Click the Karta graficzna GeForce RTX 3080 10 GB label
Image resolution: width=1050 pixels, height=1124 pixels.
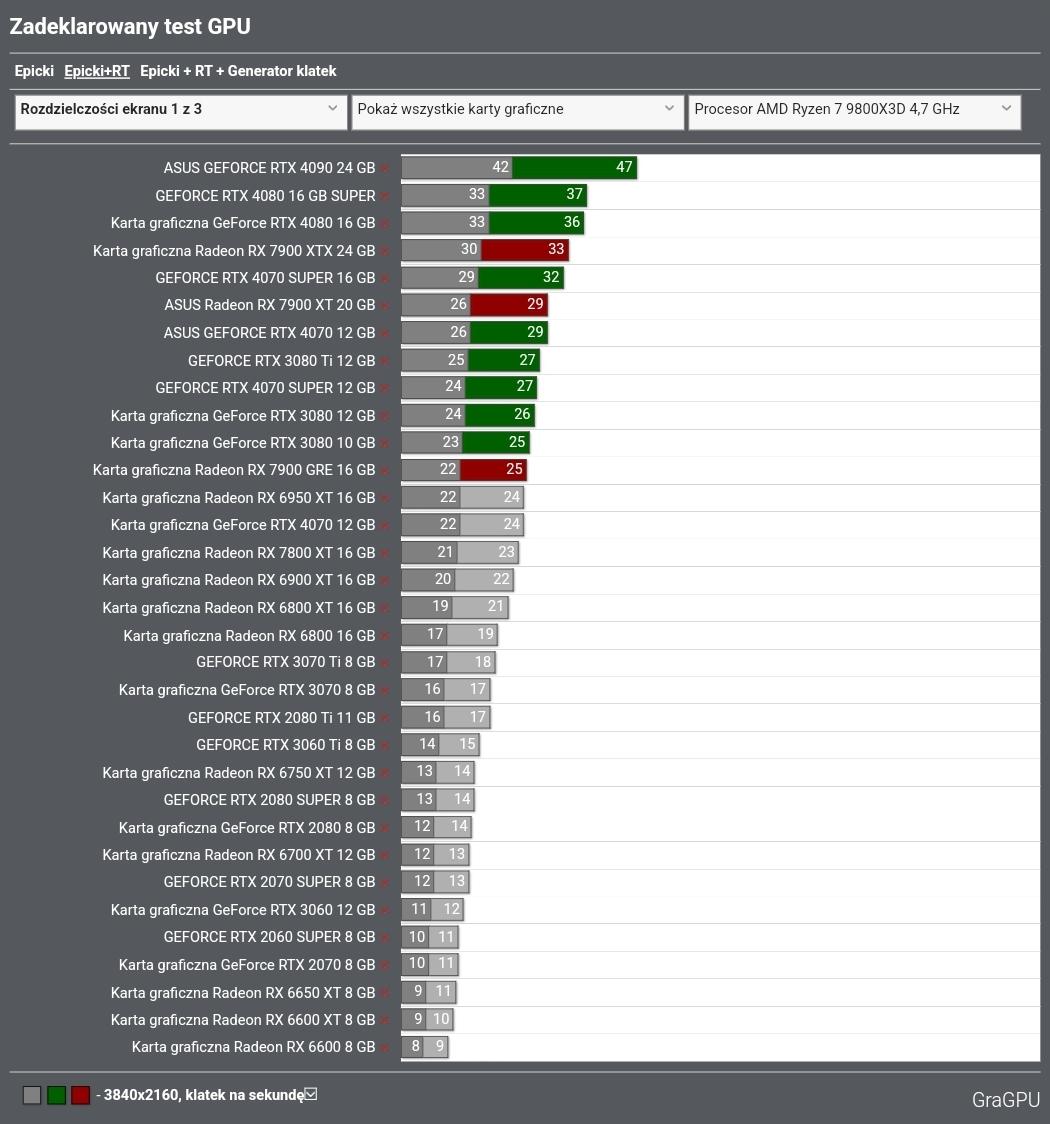click(x=243, y=443)
